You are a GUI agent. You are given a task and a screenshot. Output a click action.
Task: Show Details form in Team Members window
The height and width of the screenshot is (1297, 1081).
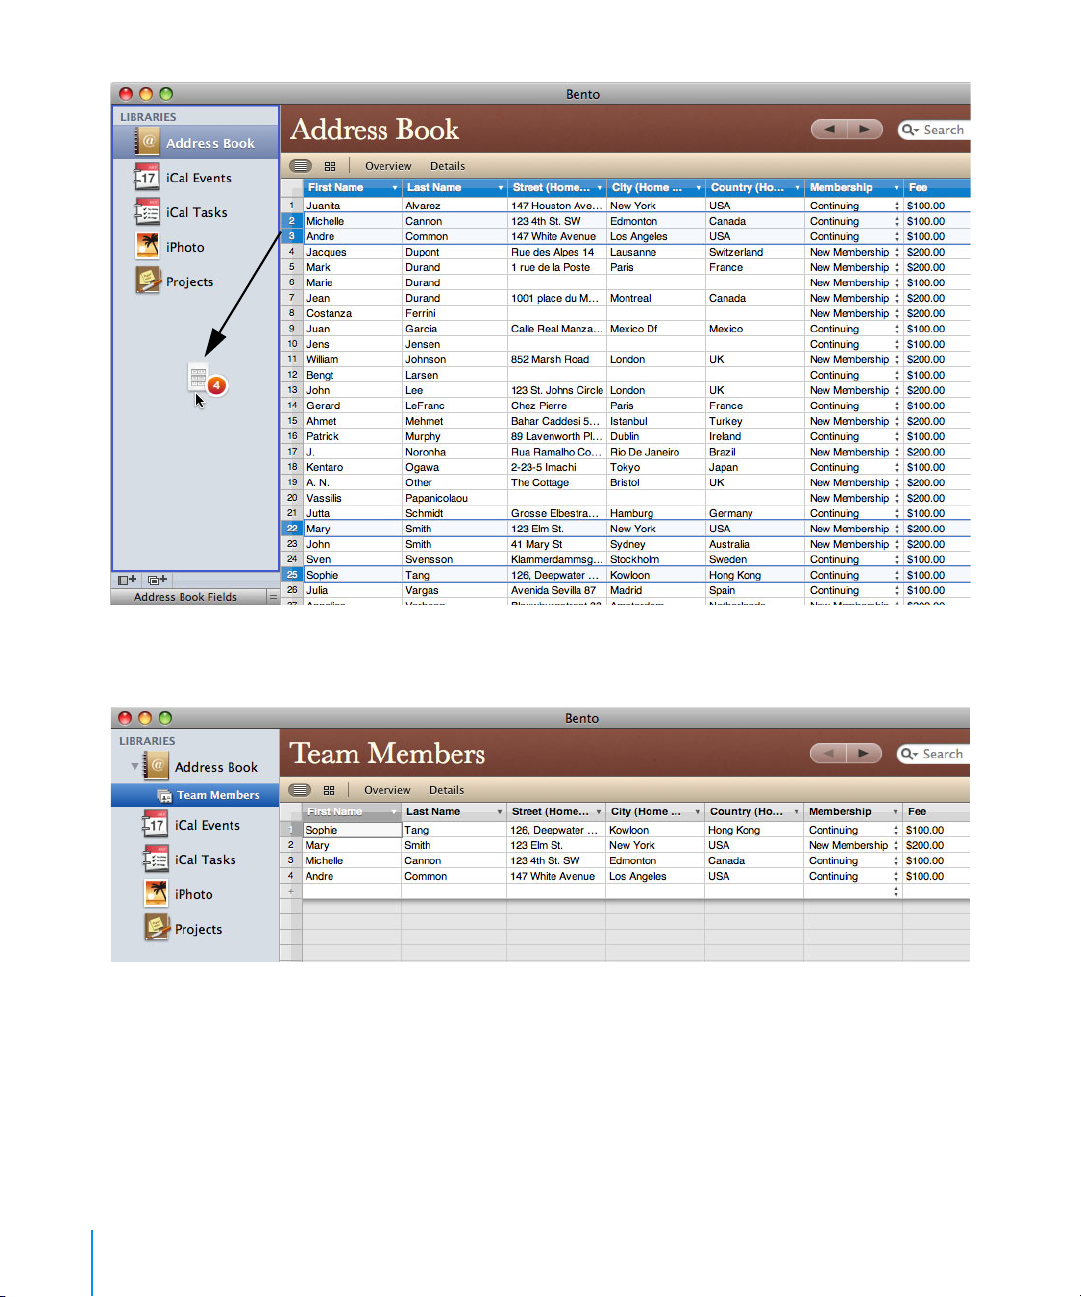[446, 790]
